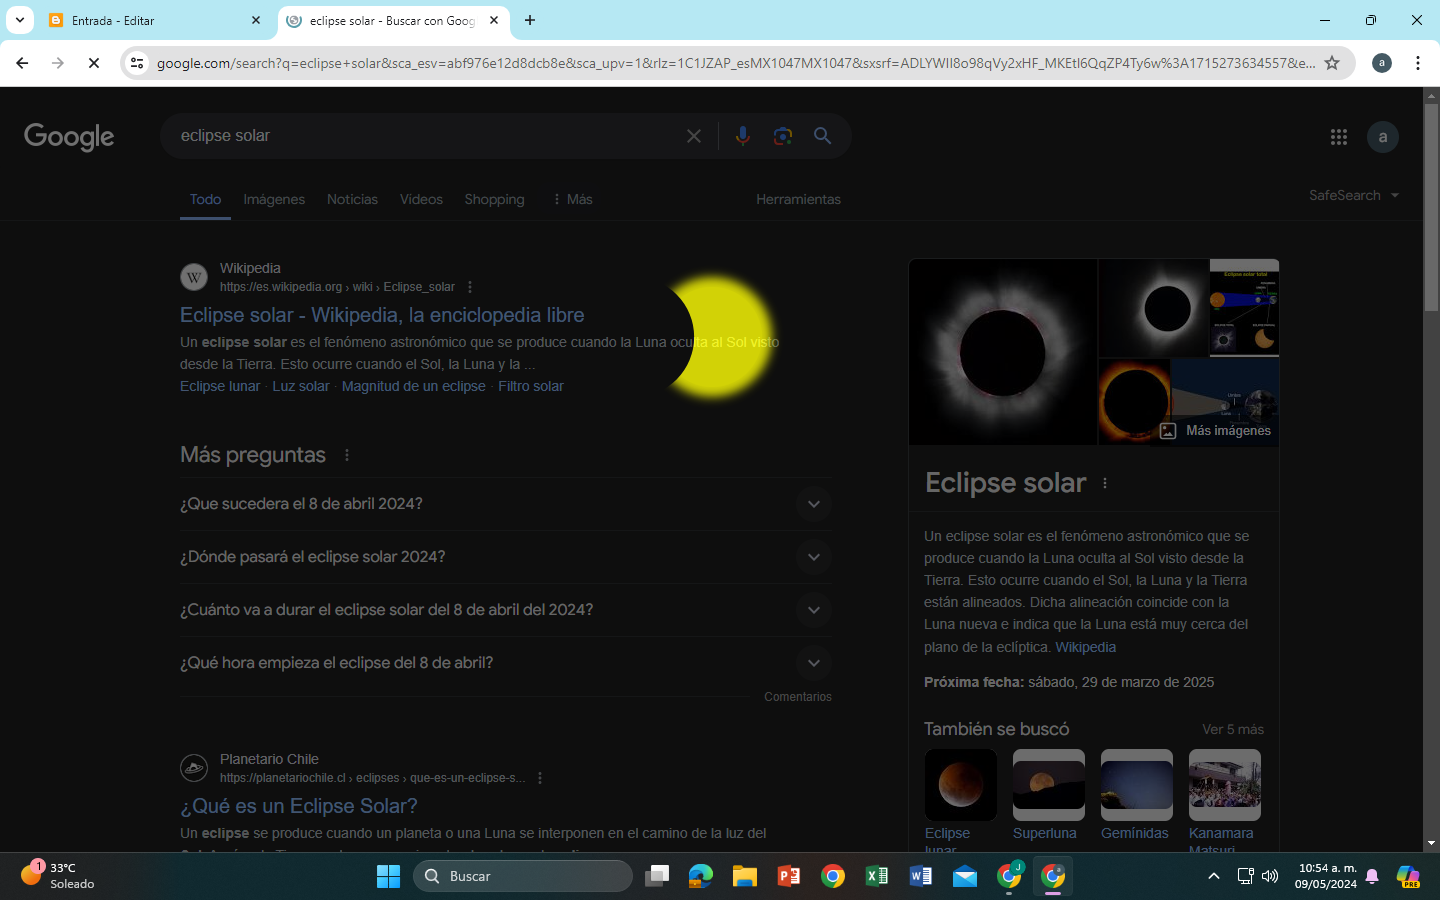This screenshot has height=900, width=1440.
Task: View site information icon in the address bar
Action: click(137, 63)
